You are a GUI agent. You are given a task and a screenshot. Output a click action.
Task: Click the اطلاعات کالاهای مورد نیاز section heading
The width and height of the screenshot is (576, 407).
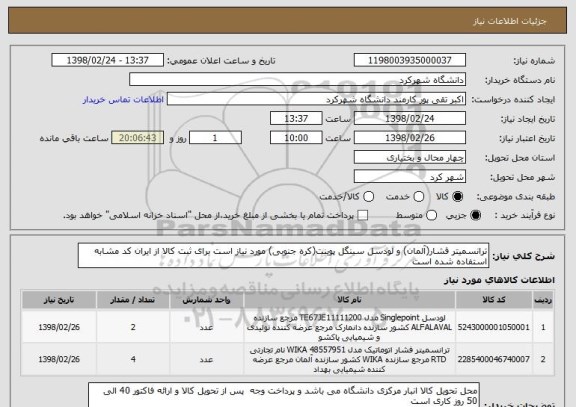click(499, 280)
